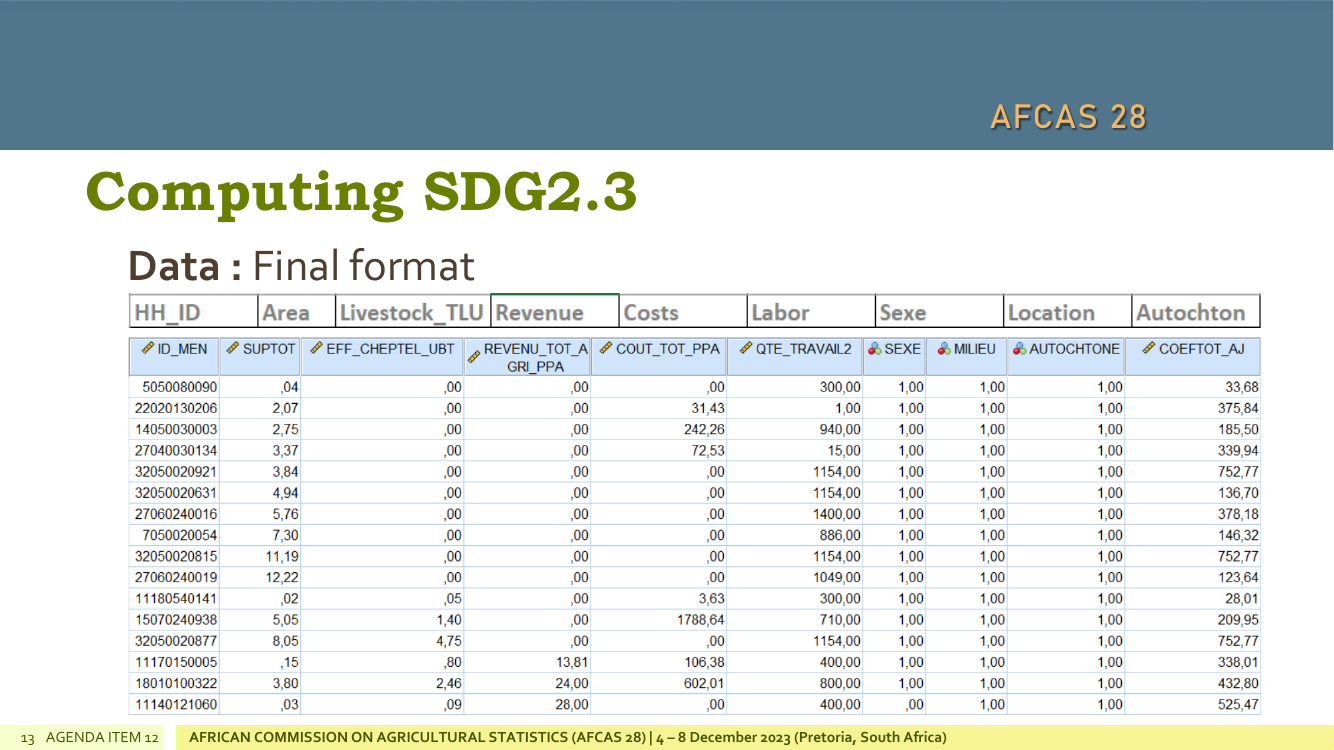Select household ID 22020130206
The image size is (1334, 750).
[x=176, y=408]
